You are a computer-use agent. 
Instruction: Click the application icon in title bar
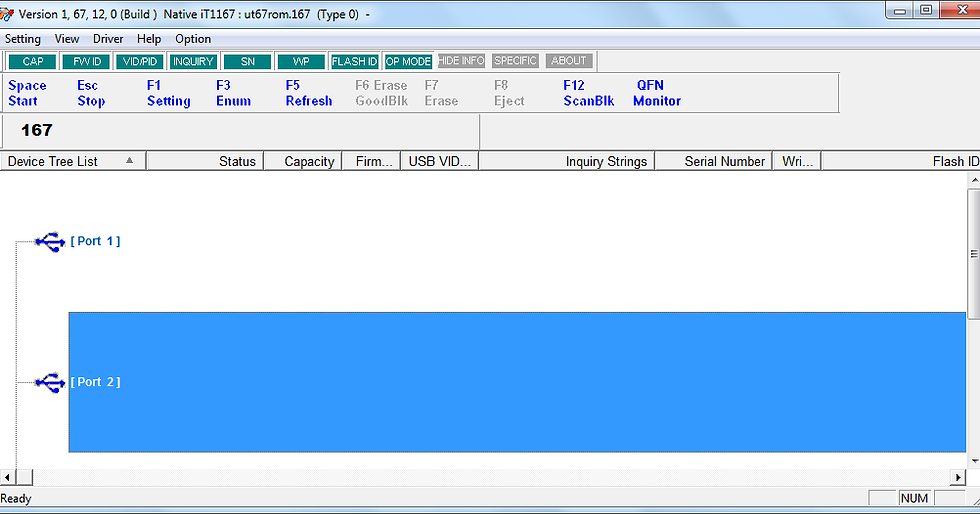pos(7,14)
